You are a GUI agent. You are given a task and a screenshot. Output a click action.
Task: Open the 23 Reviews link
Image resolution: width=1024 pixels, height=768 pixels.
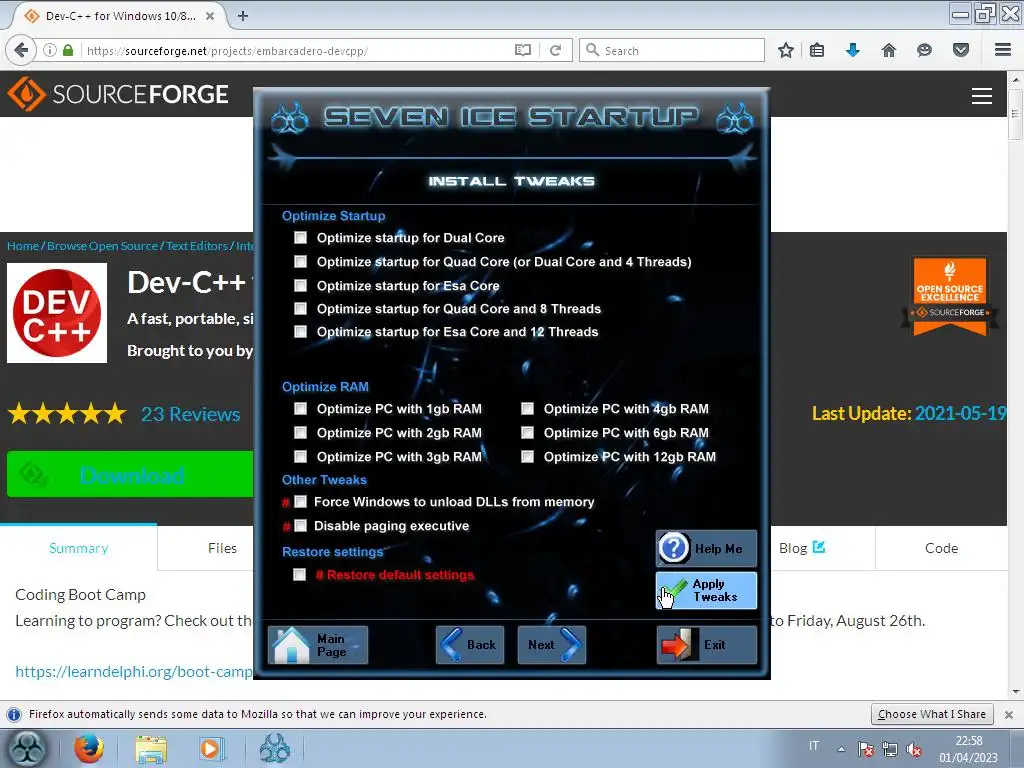click(x=191, y=414)
